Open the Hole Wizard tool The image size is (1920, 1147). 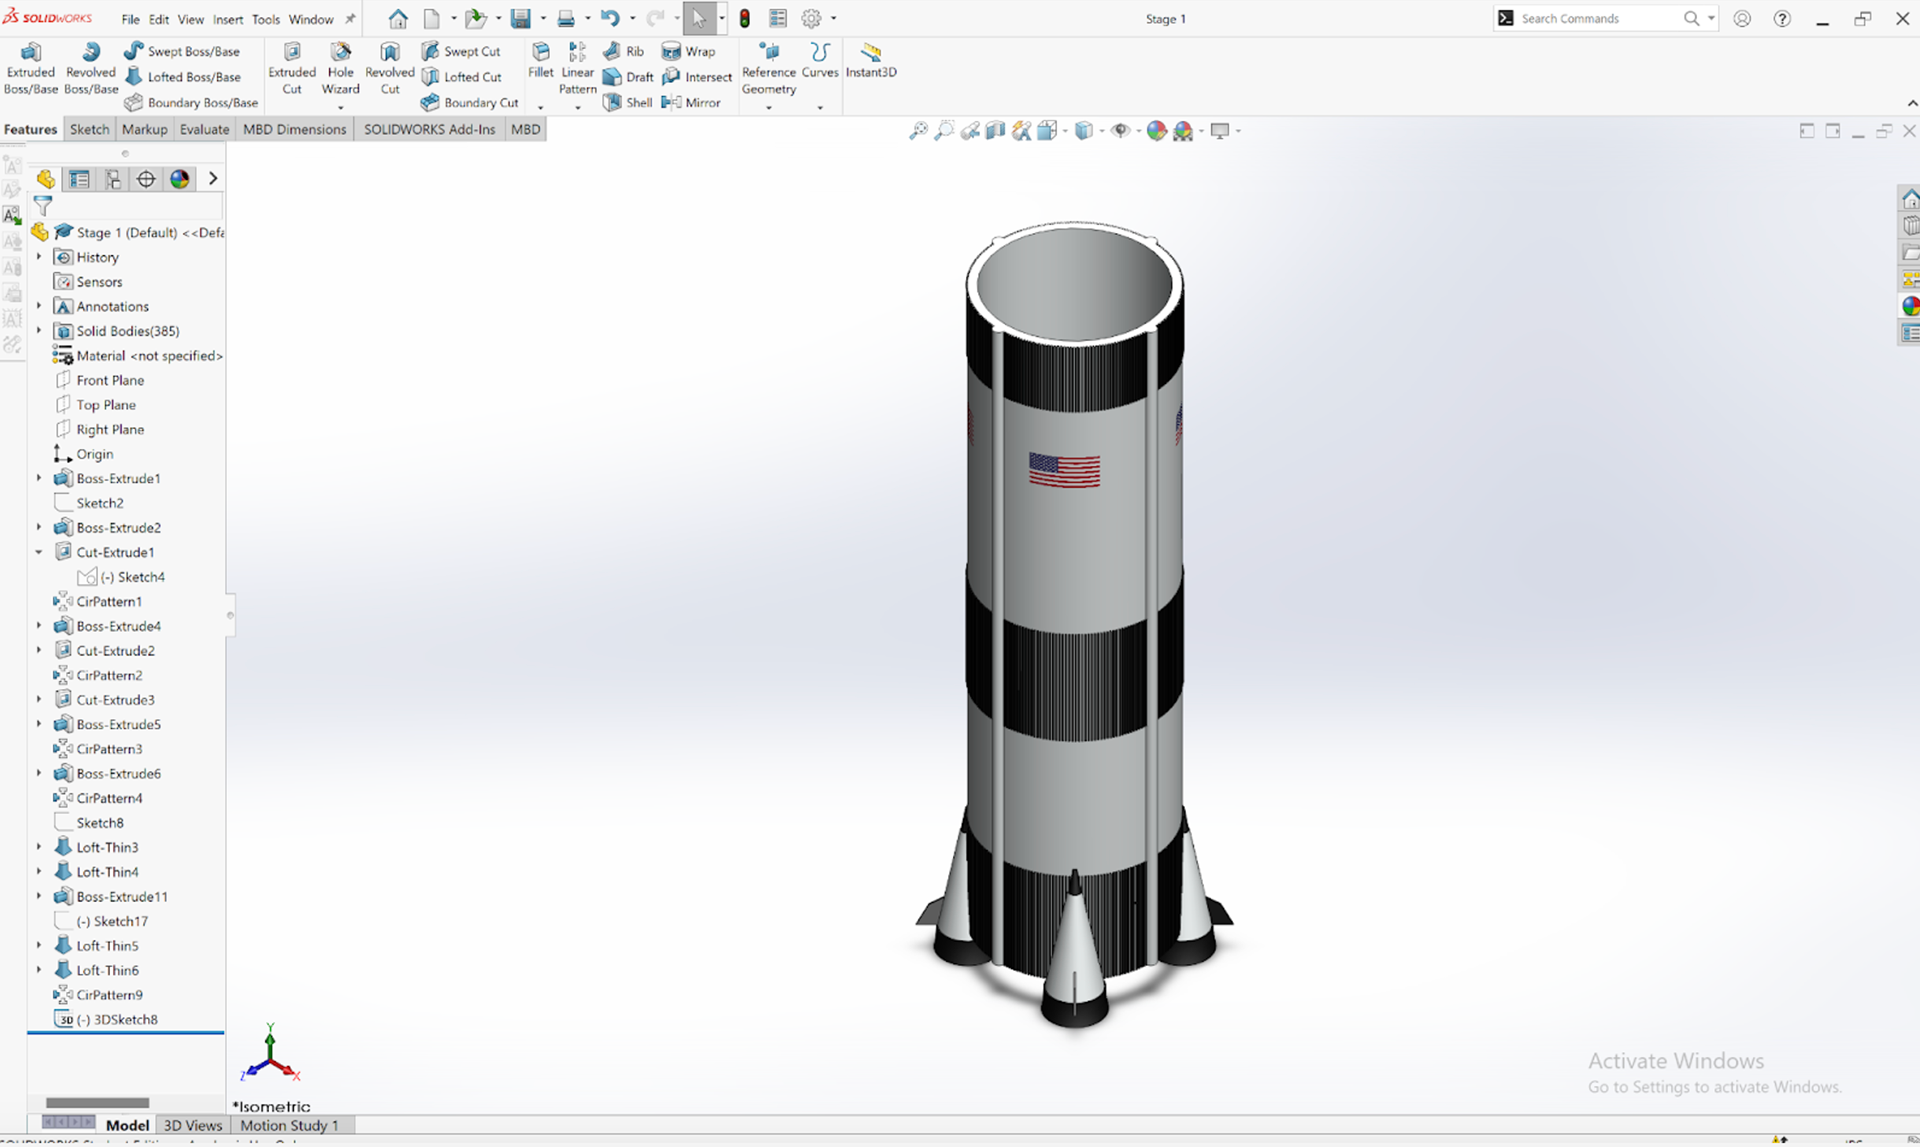340,68
